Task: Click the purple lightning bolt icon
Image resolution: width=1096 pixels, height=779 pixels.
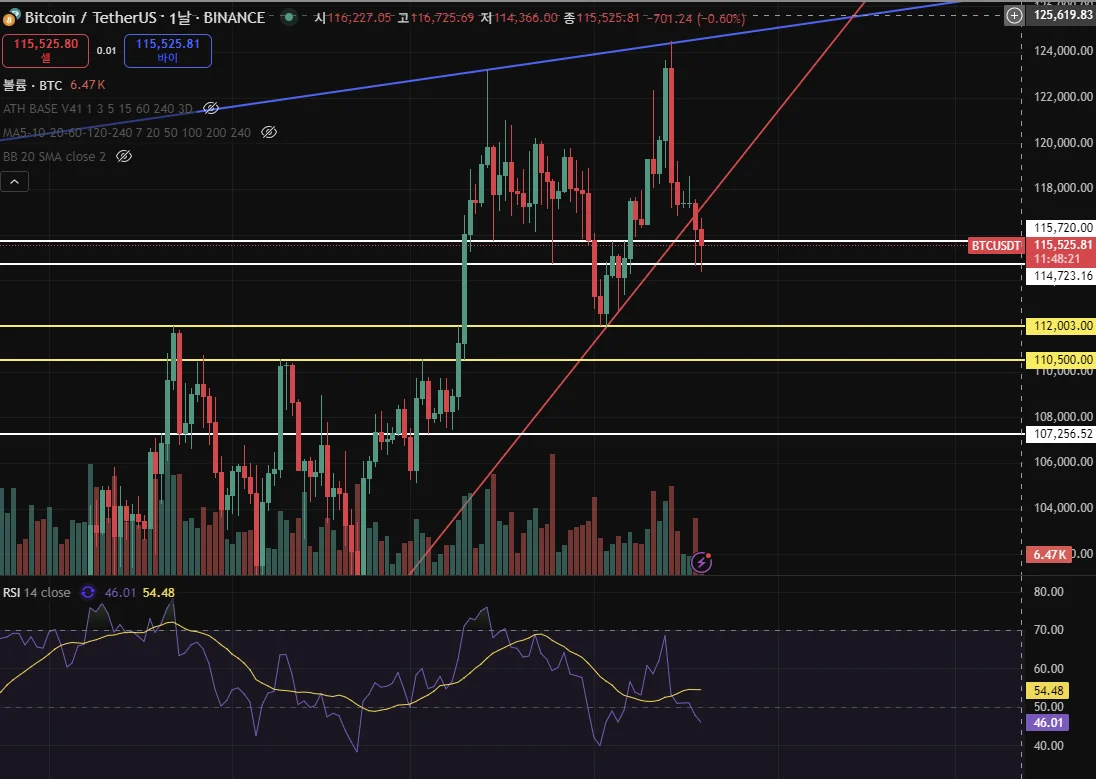Action: coord(701,562)
